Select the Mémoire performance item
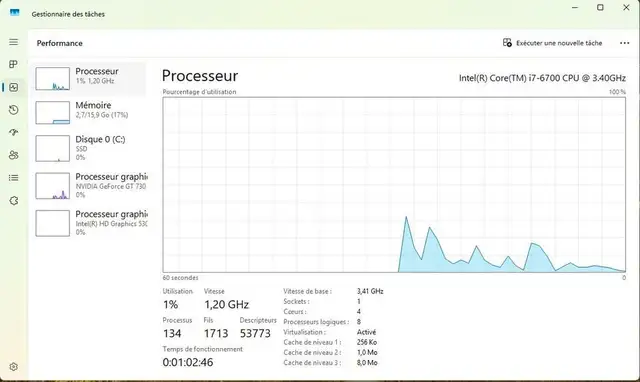Viewport: 640px width, 382px height. coord(88,112)
